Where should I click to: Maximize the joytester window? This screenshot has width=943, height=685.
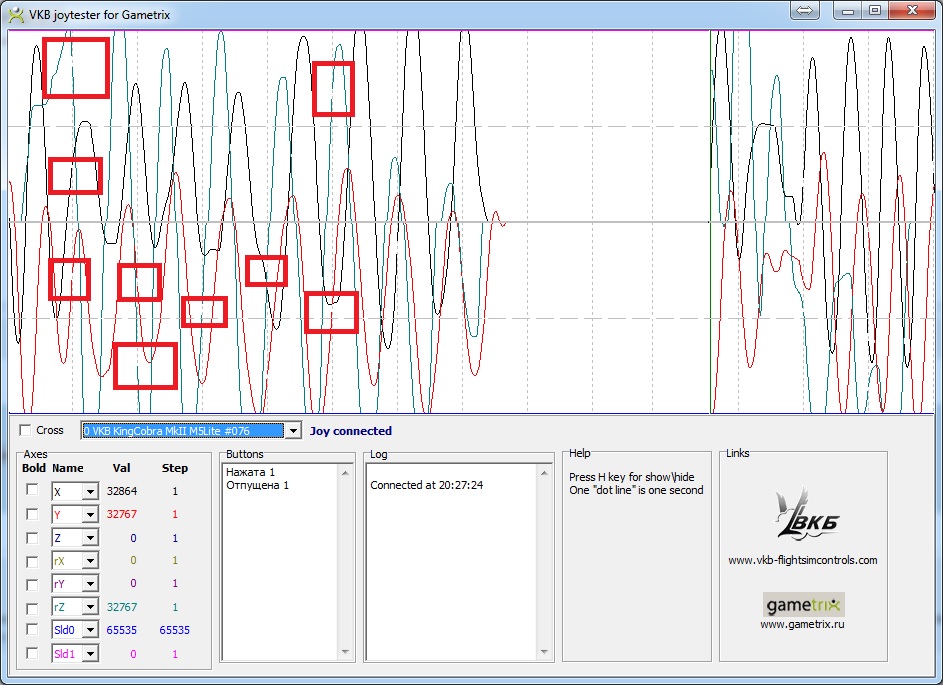click(x=875, y=10)
